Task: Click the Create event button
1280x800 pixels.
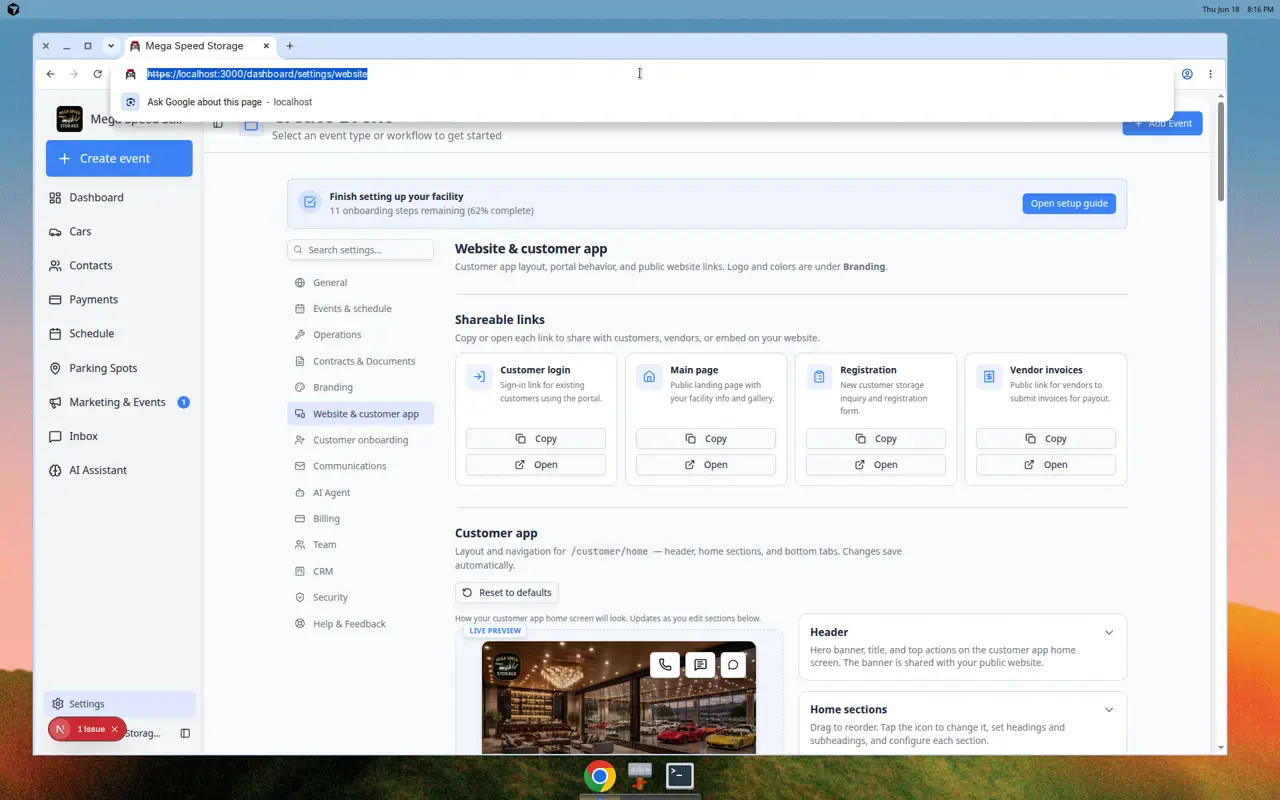Action: coord(119,158)
